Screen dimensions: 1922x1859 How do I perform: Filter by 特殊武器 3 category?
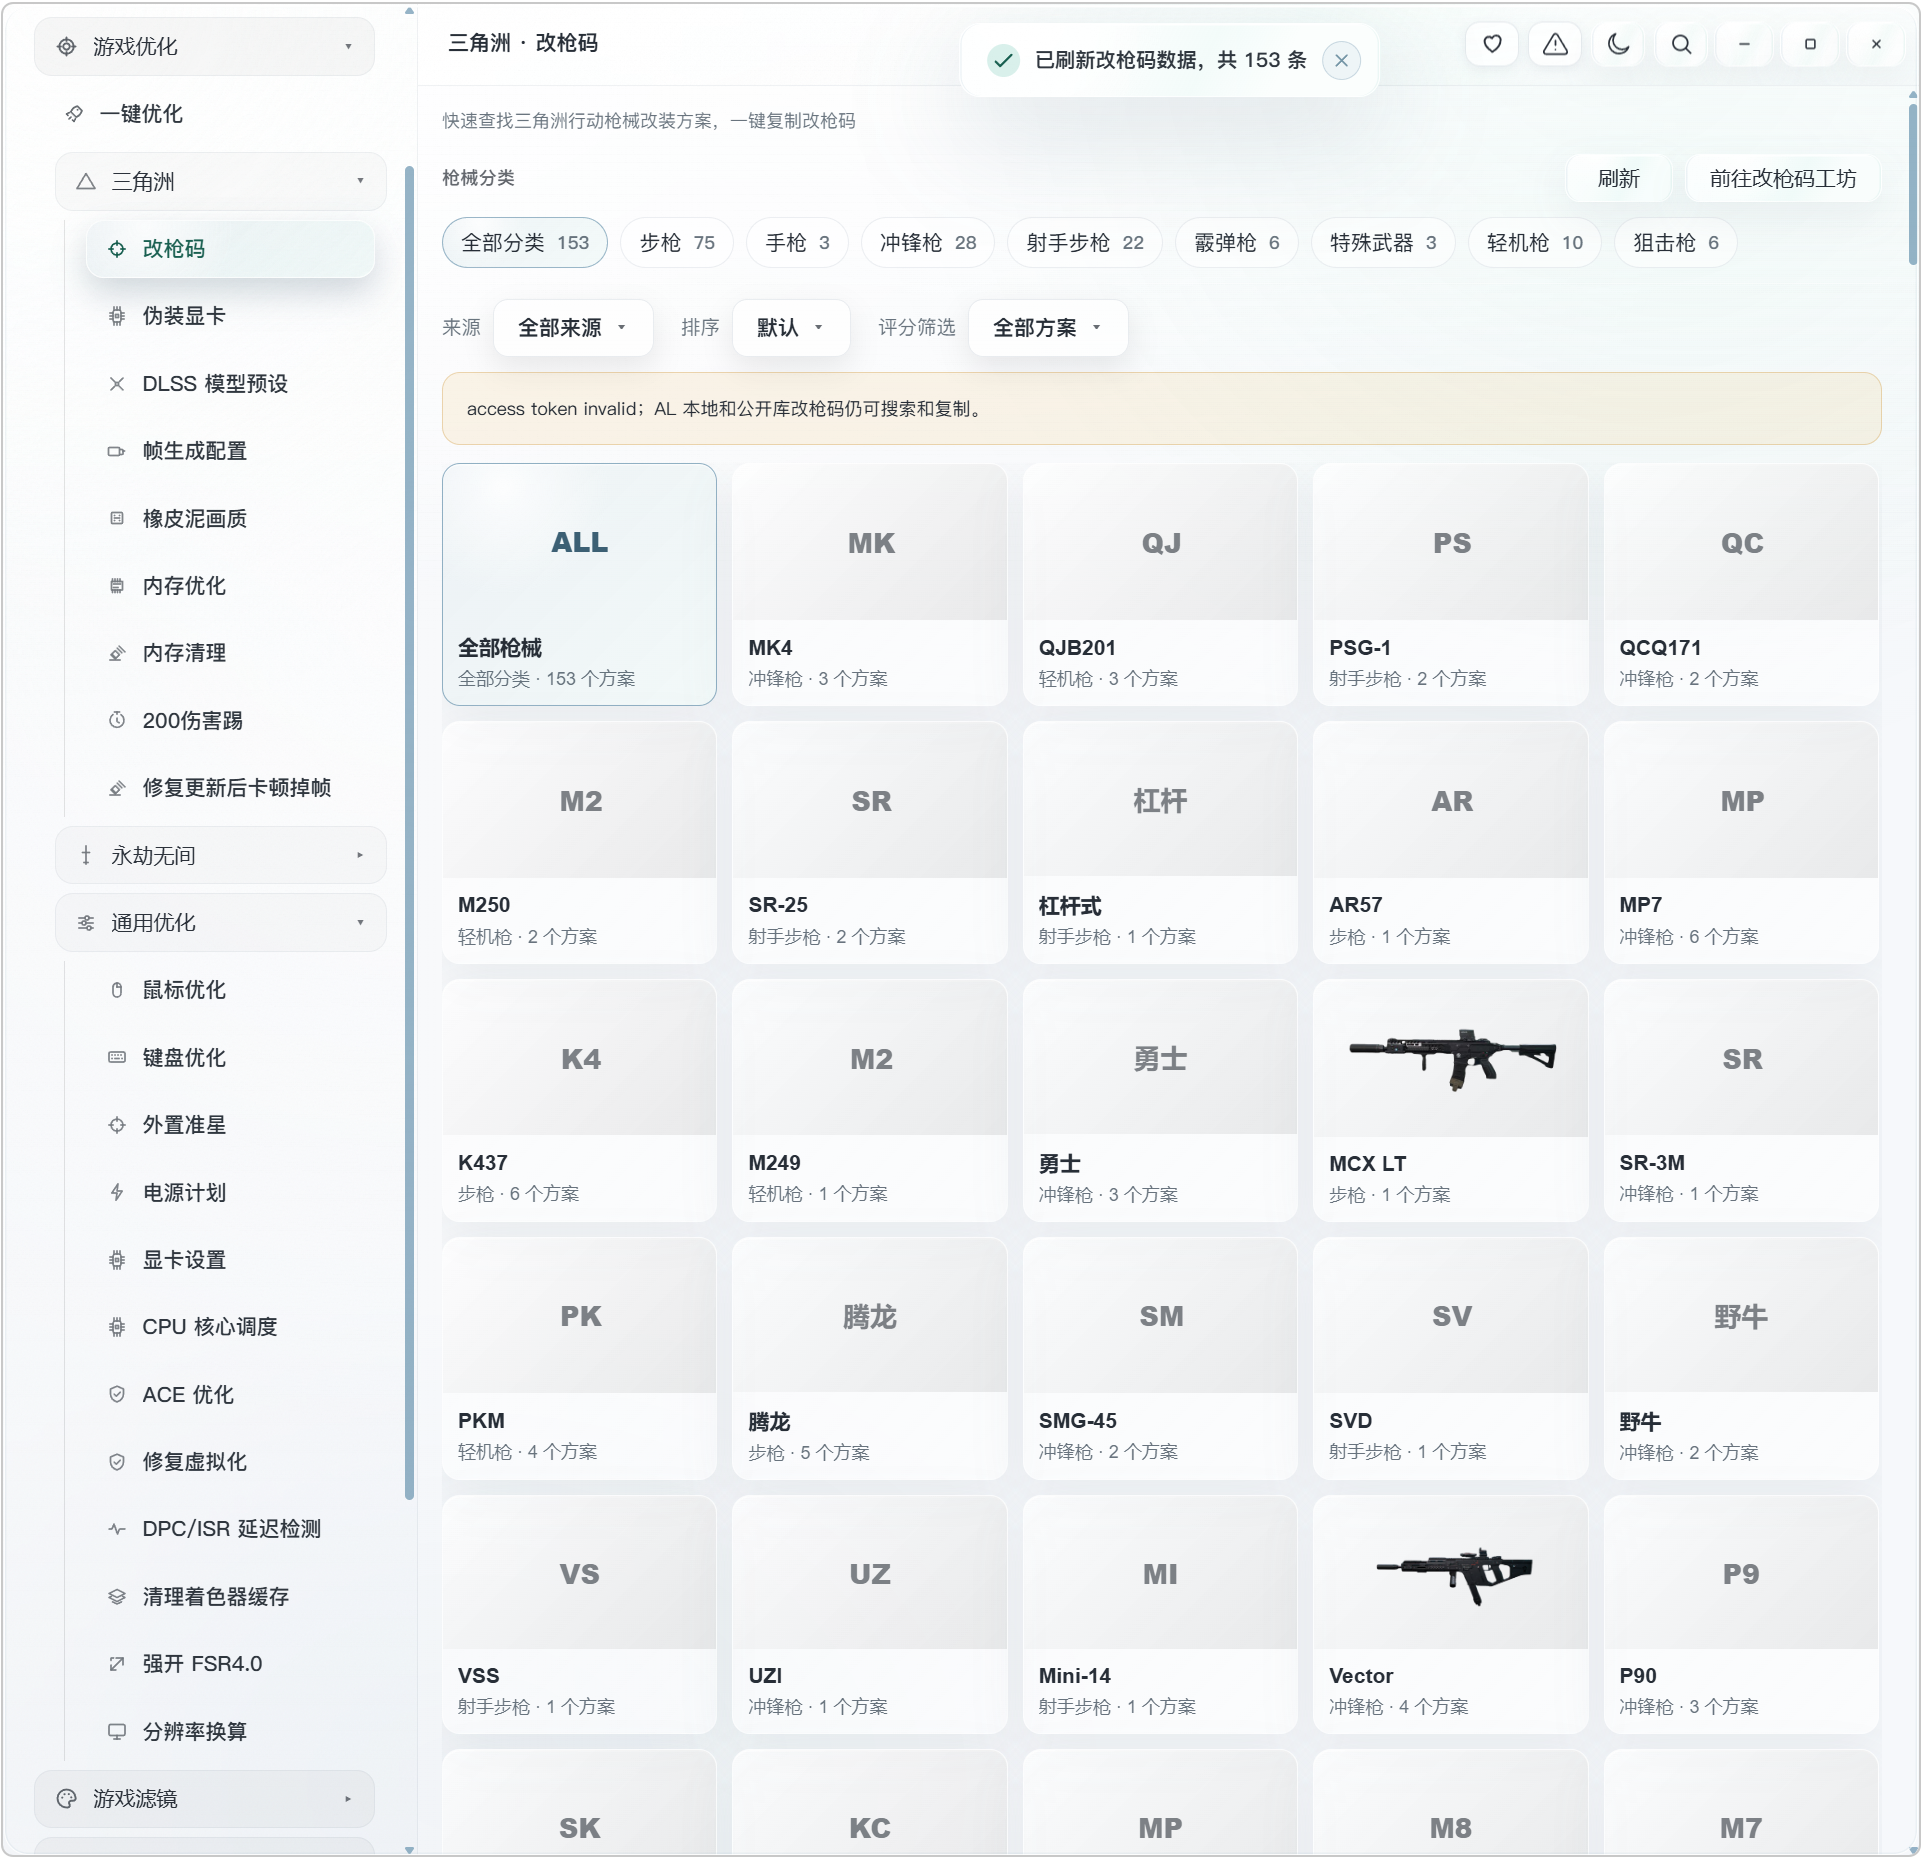[x=1383, y=243]
